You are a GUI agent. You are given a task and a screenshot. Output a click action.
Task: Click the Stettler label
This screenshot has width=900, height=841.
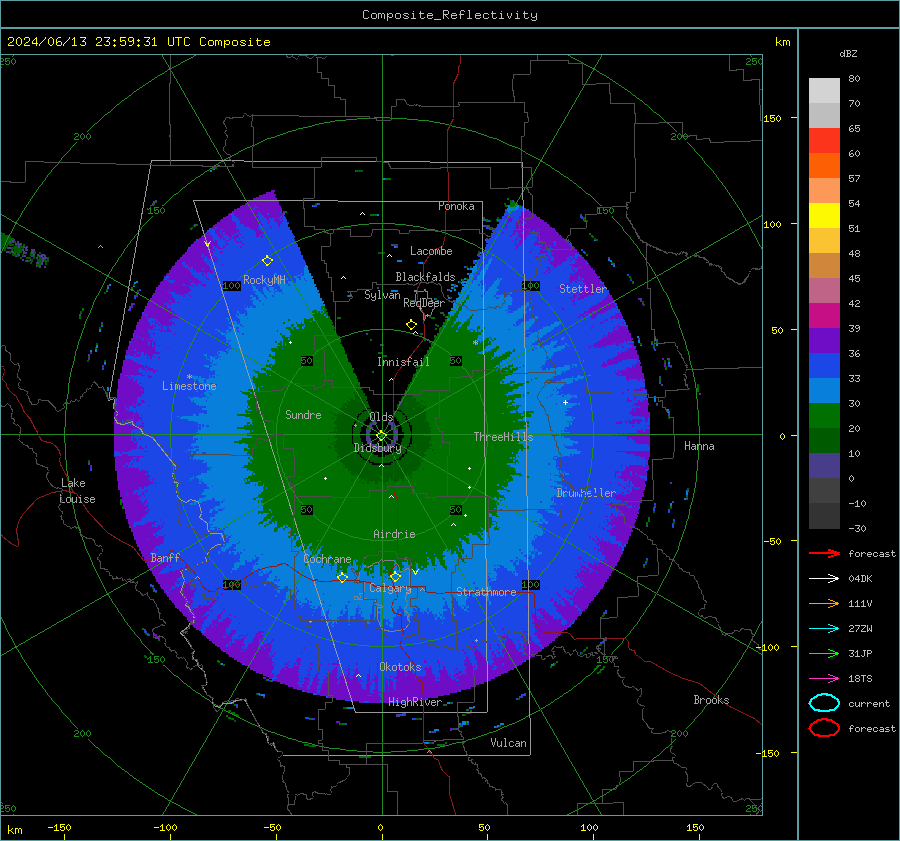click(x=583, y=289)
